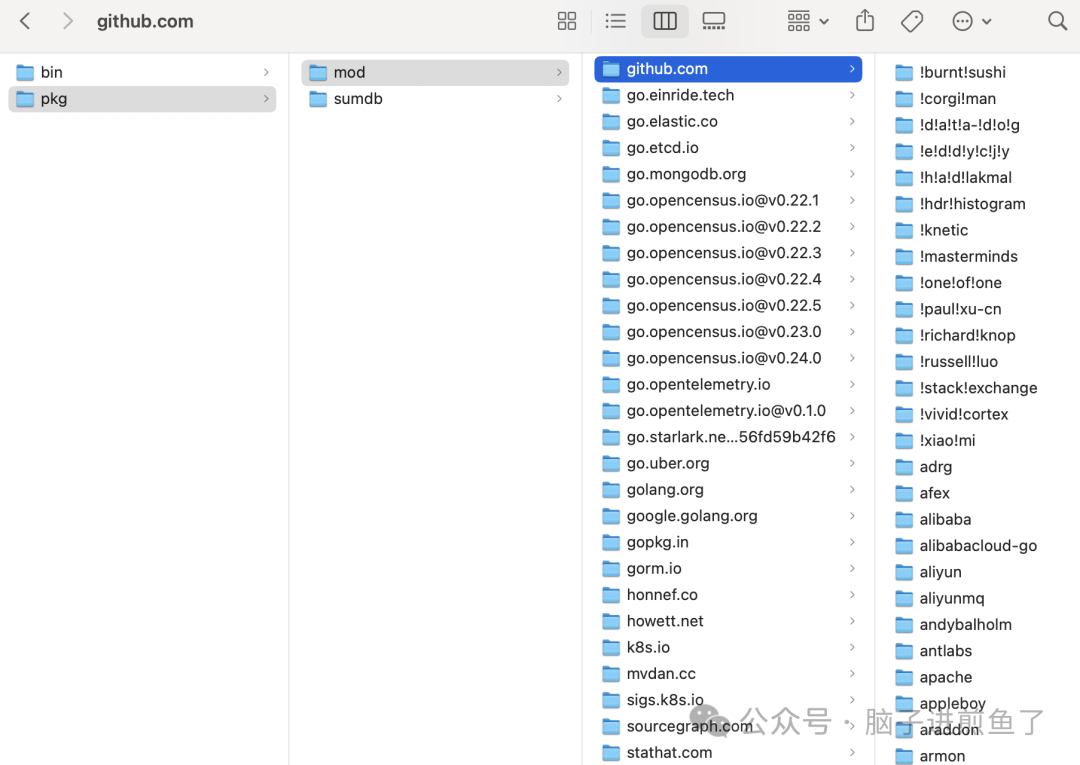Open the Tags editor icon
This screenshot has height=765, width=1080.
[912, 21]
